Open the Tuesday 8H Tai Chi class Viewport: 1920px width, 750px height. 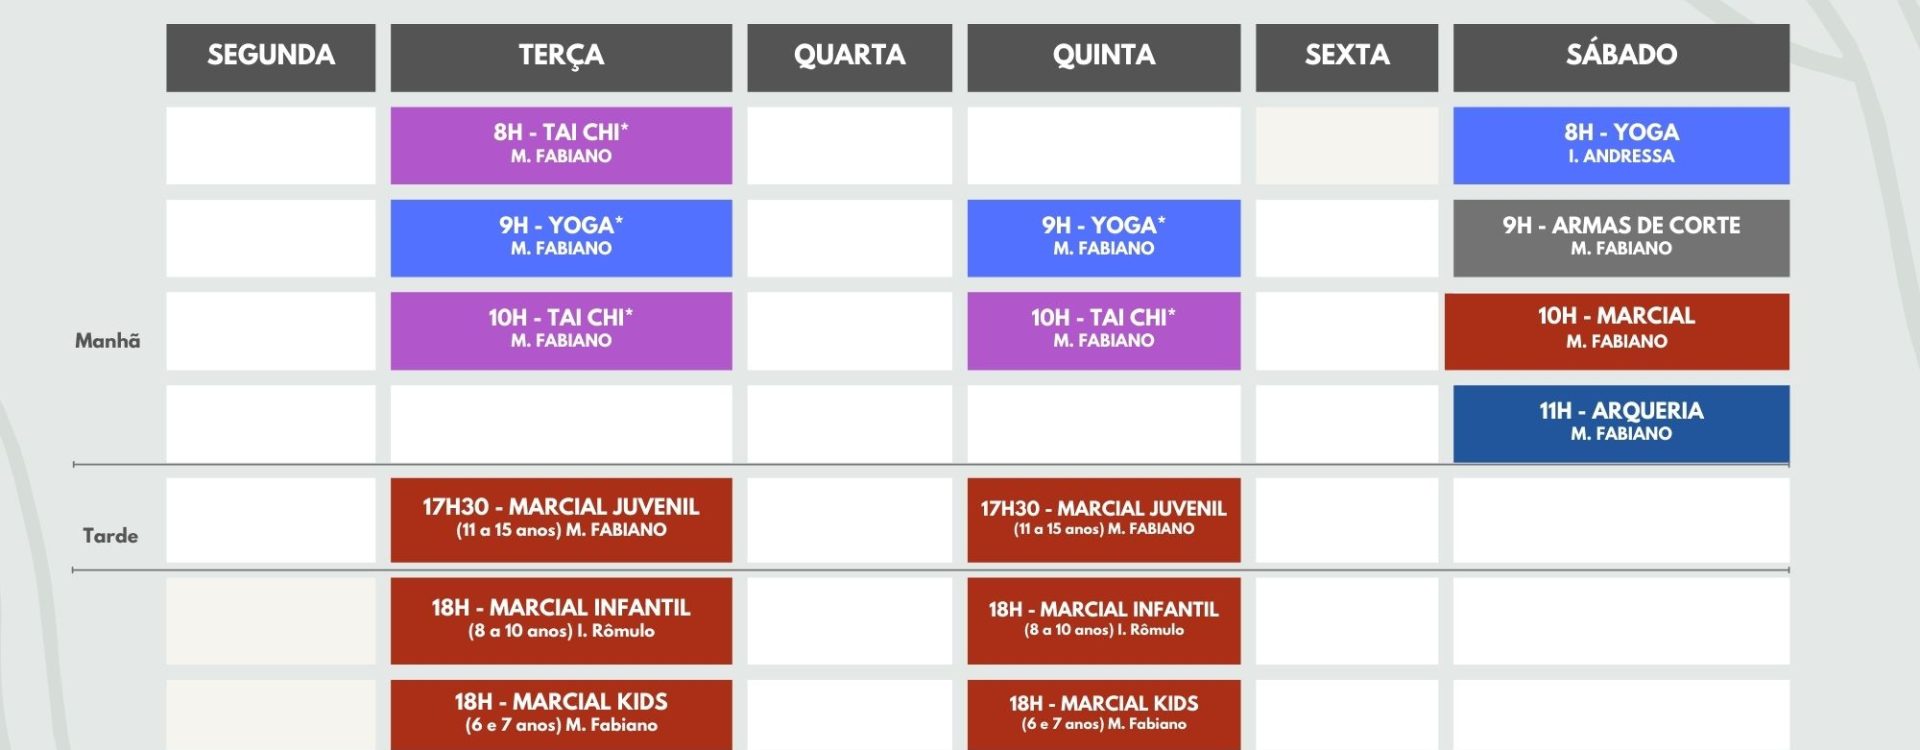coord(561,145)
